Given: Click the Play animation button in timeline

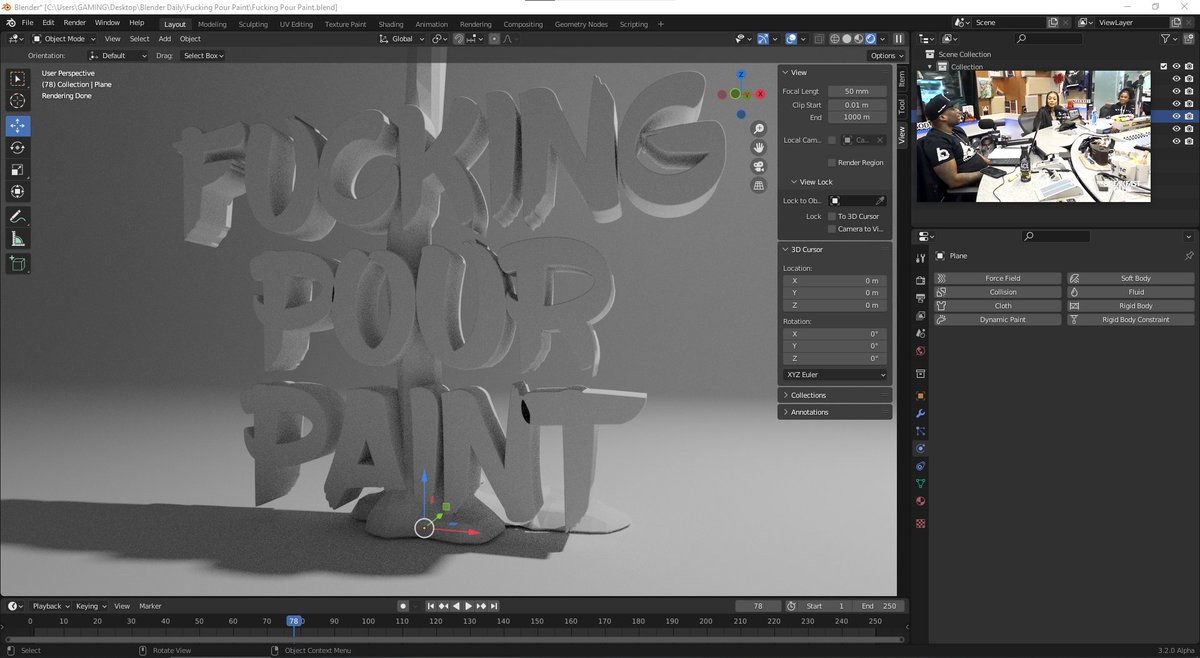Looking at the screenshot, I should coord(468,606).
